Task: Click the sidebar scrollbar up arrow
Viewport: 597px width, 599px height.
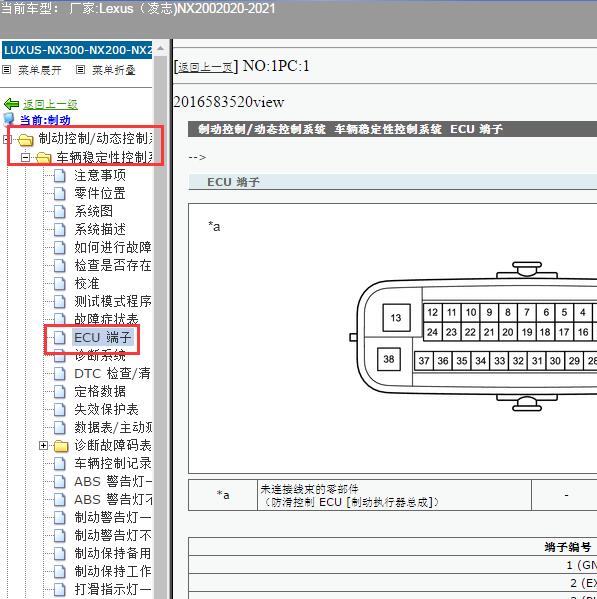Action: [x=160, y=49]
